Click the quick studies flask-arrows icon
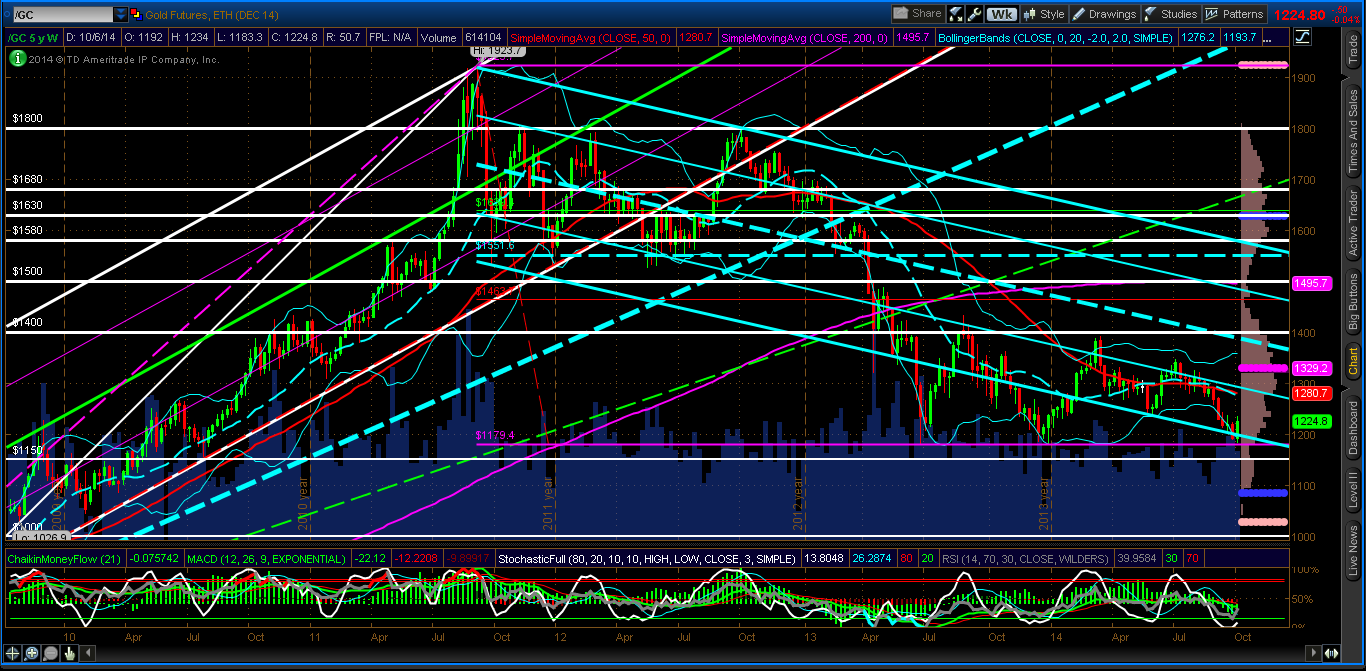Viewport: 1366px width, 671px height. click(955, 14)
